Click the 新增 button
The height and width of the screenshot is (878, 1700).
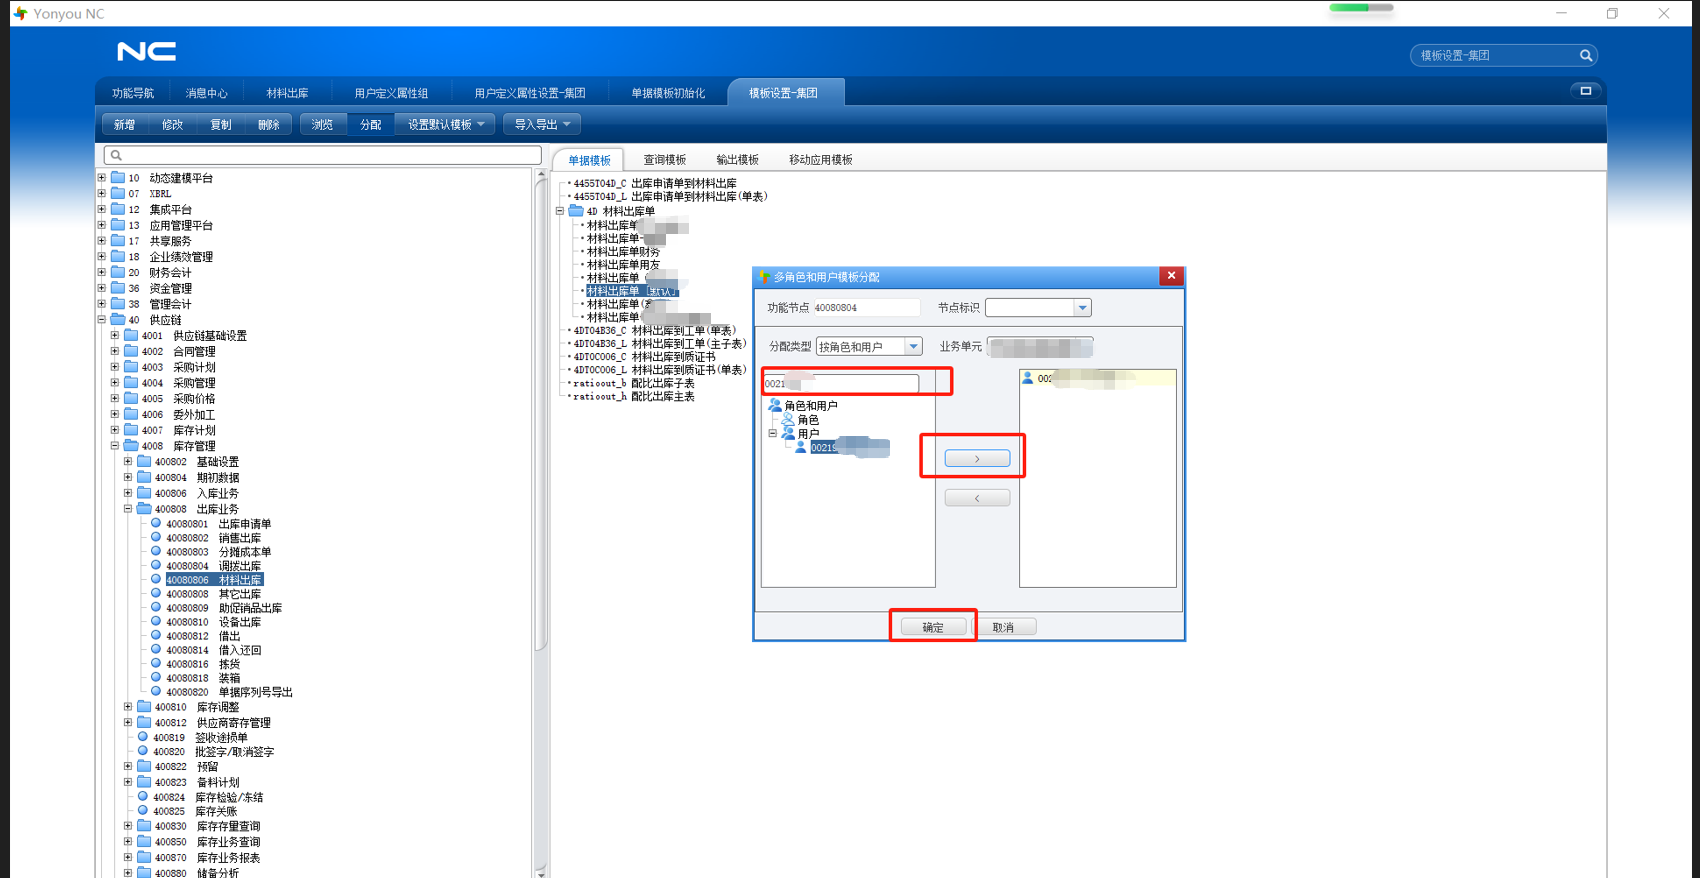[x=124, y=125]
